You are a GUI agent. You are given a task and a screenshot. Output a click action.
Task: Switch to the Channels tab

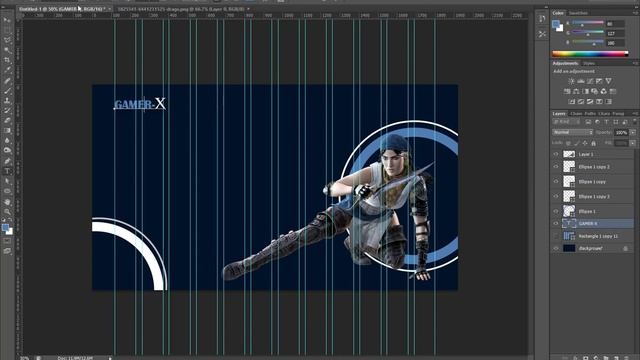pyautogui.click(x=576, y=113)
